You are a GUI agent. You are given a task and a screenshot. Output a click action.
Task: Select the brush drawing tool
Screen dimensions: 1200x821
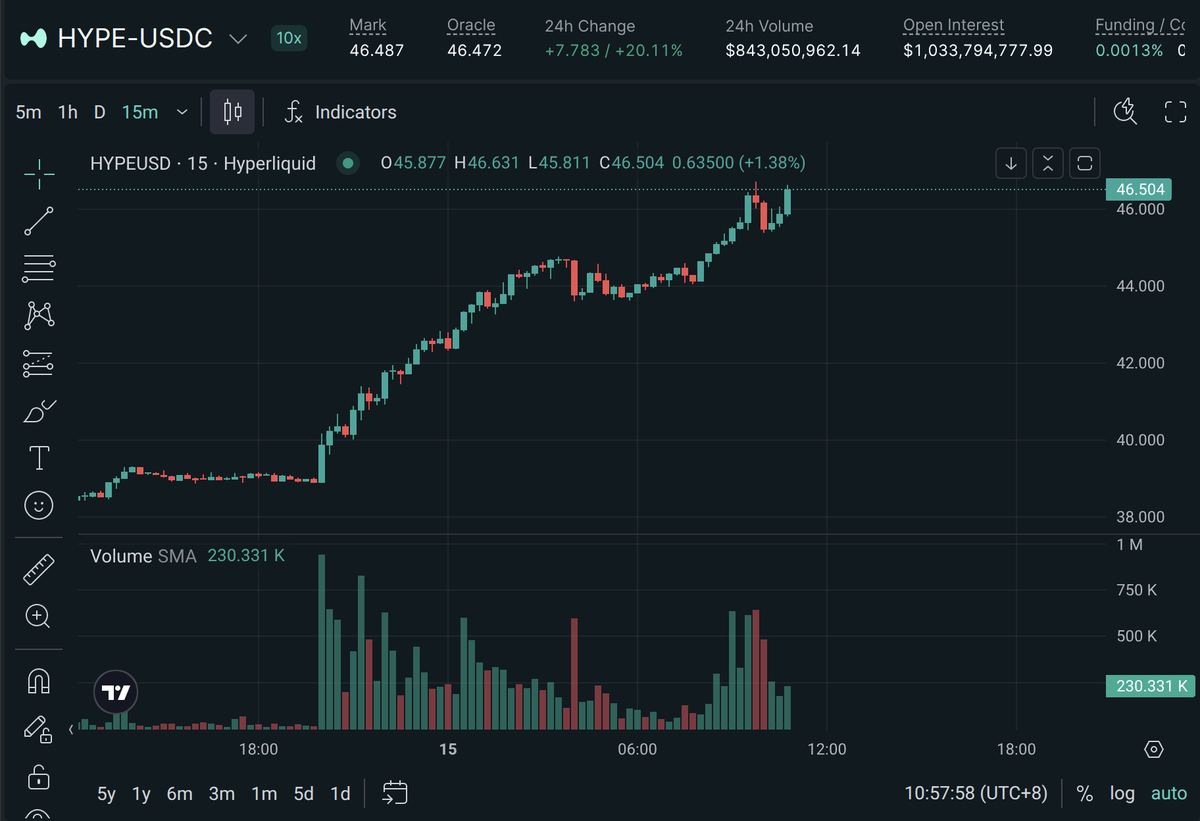[x=39, y=411]
